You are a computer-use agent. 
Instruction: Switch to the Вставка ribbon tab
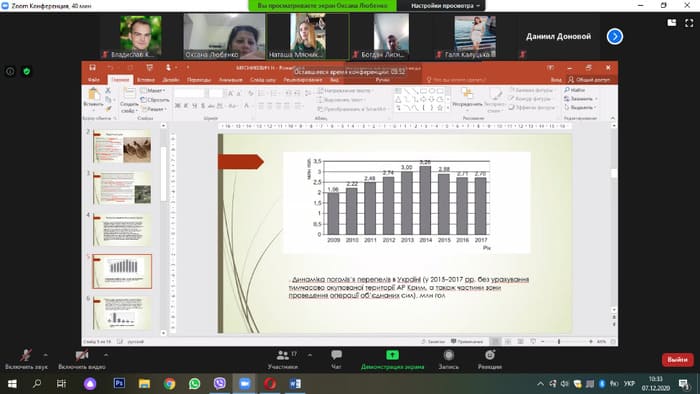click(146, 80)
